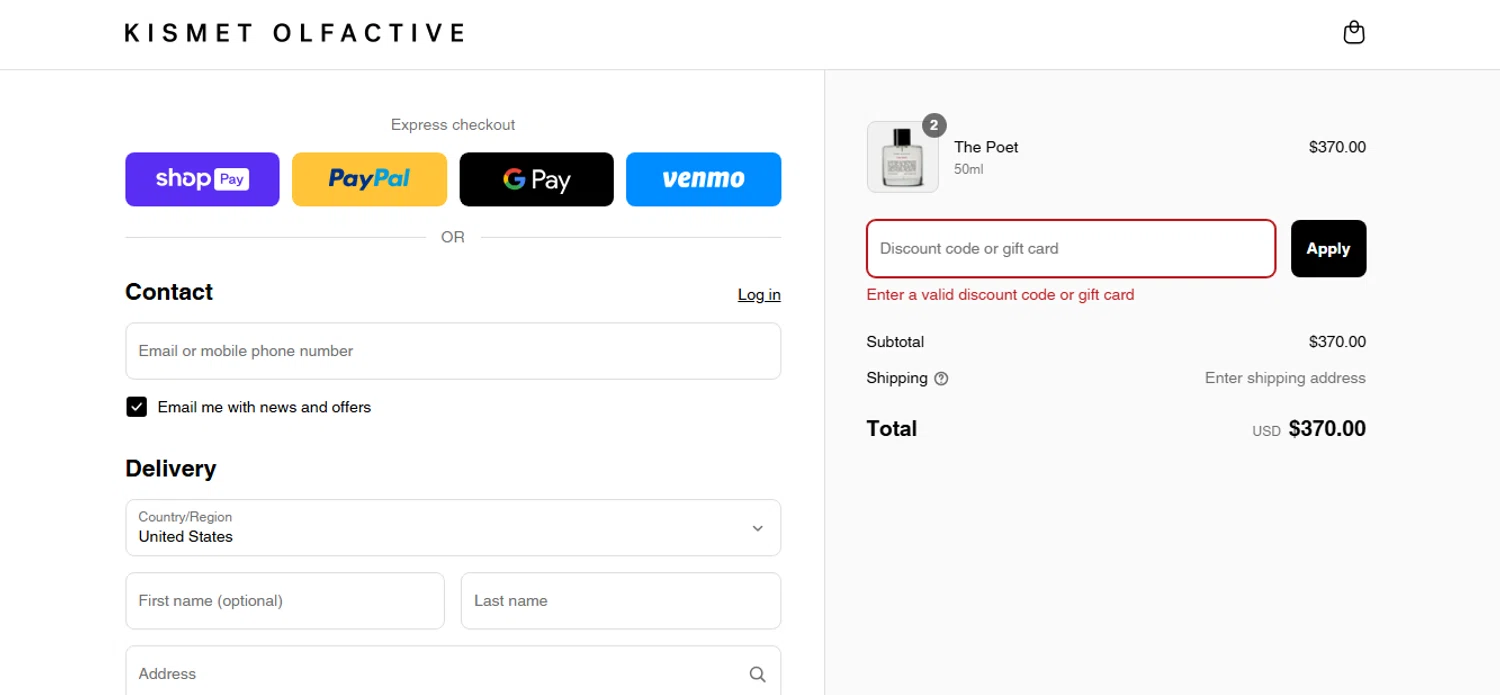This screenshot has height=695, width=1500.
Task: Click the Subtotal label
Action: 895,342
